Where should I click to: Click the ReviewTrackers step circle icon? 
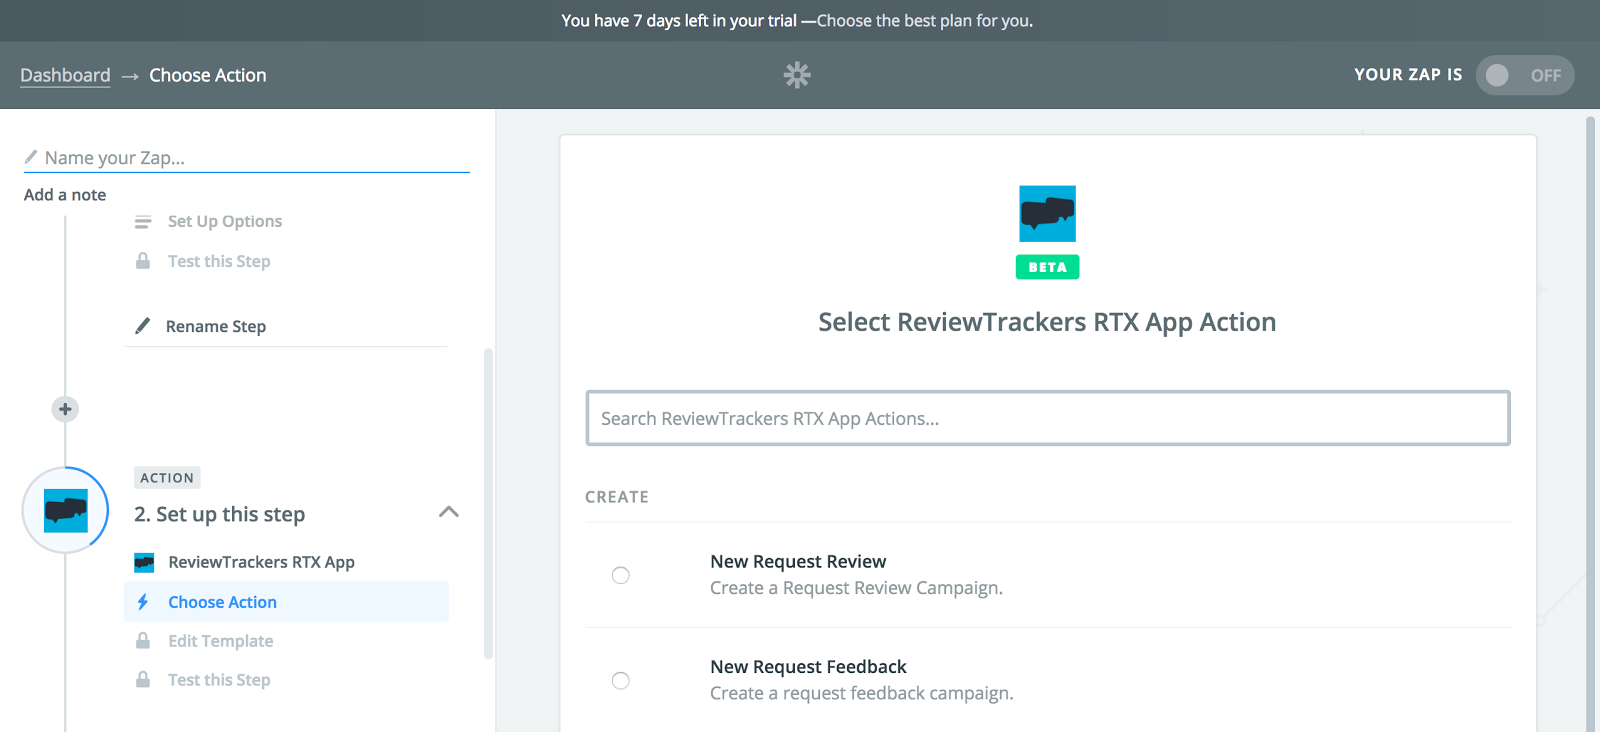(x=65, y=510)
